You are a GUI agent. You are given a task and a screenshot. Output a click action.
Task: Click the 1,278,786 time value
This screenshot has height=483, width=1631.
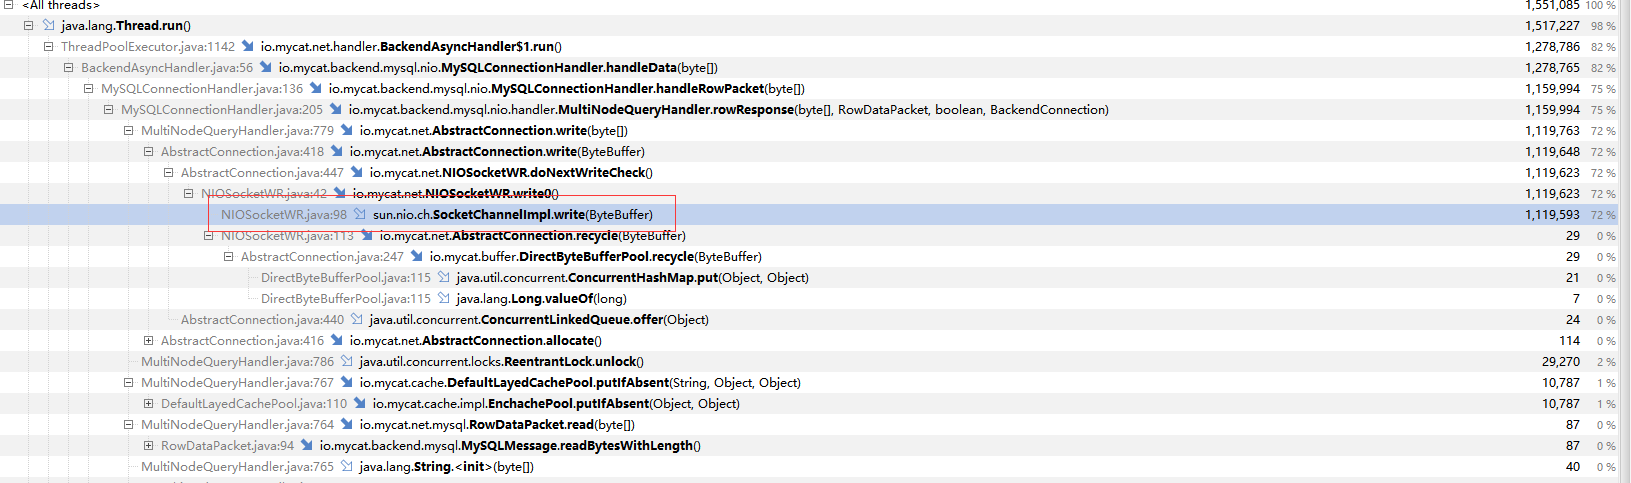1552,47
